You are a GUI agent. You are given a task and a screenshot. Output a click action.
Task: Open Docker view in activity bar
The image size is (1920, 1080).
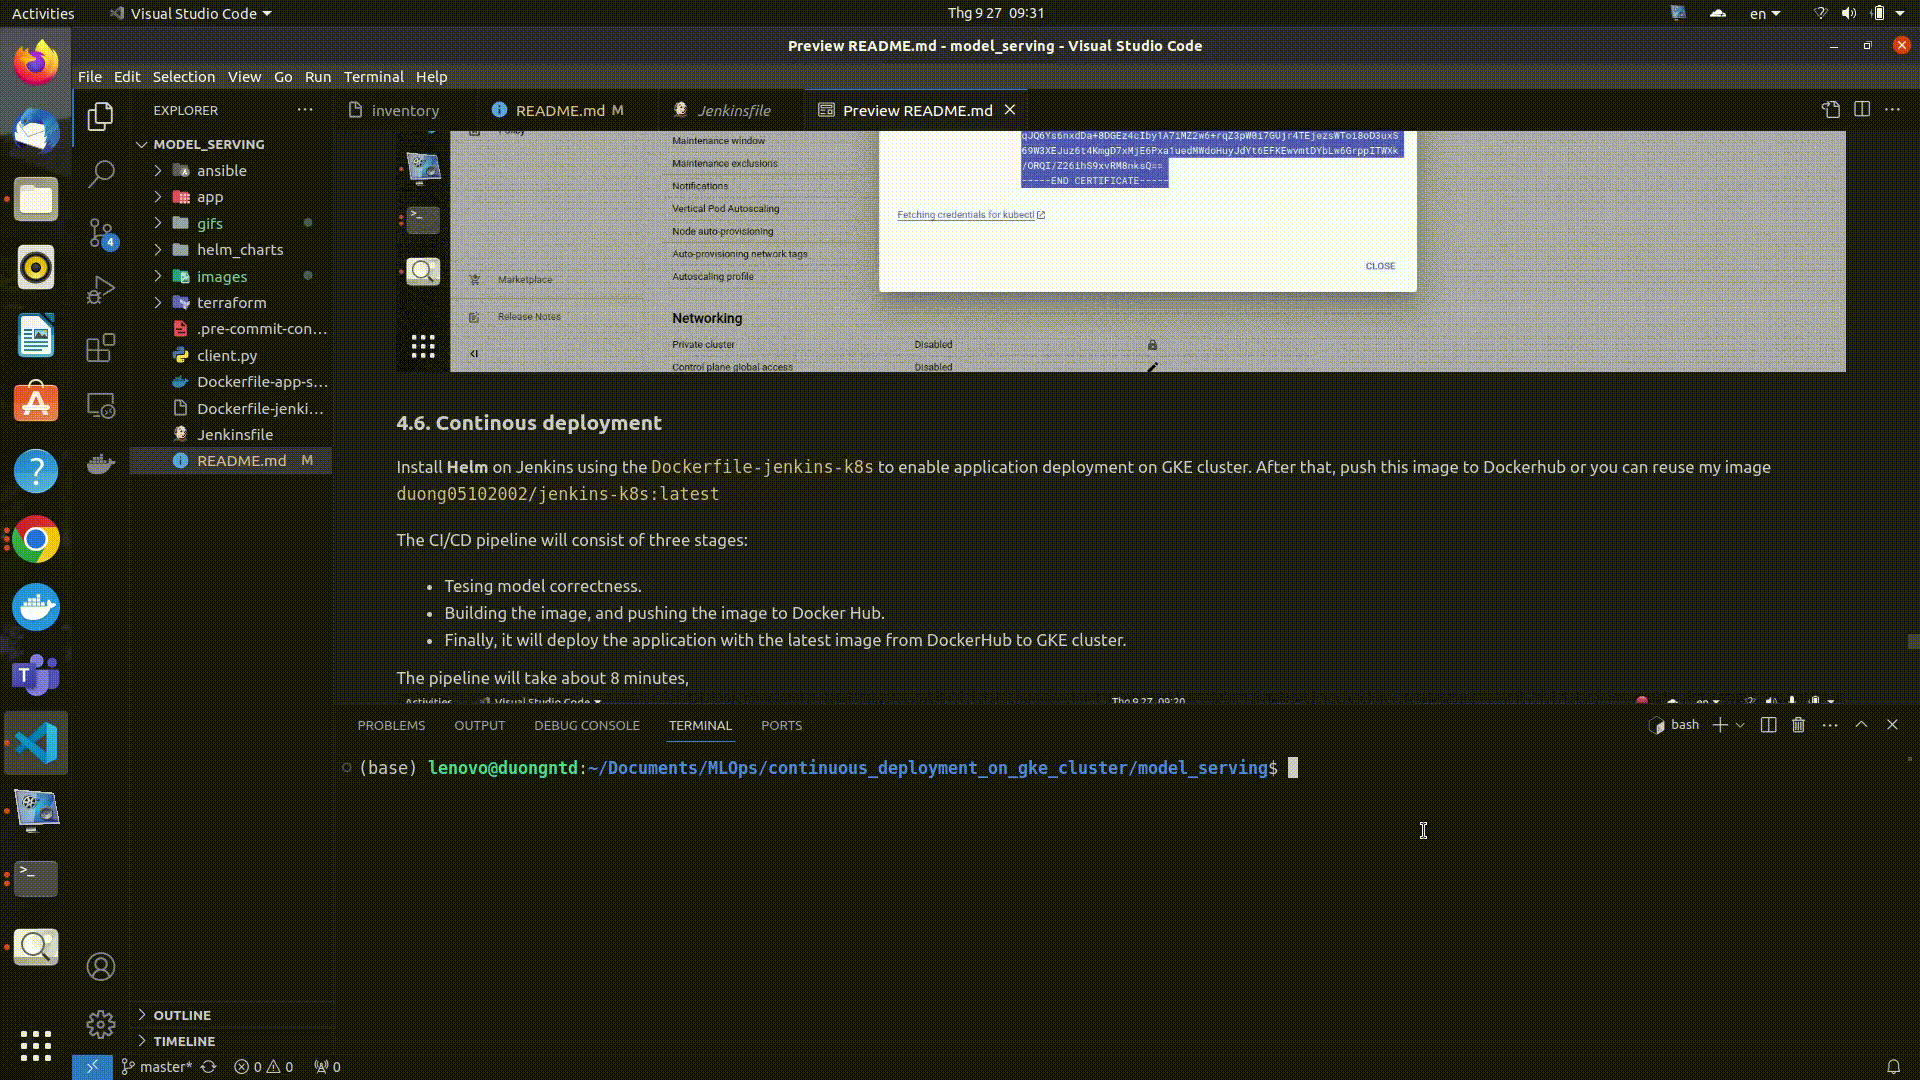[x=101, y=463]
